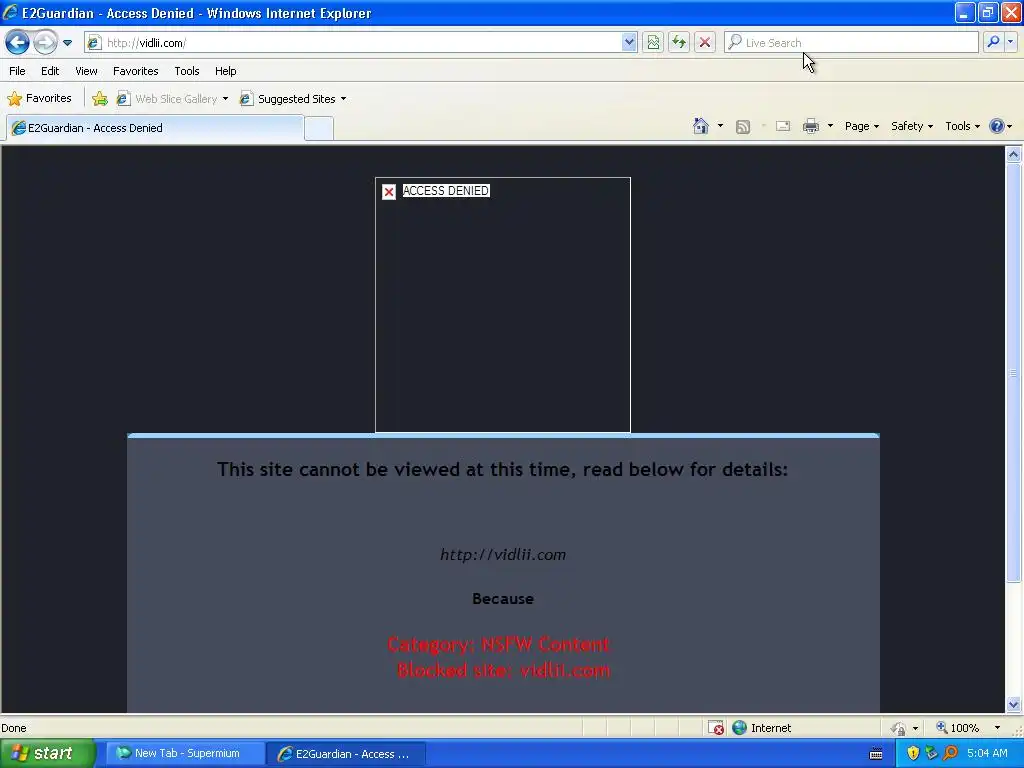The height and width of the screenshot is (768, 1024).
Task: Click the Stop loading red X icon
Action: (x=705, y=43)
